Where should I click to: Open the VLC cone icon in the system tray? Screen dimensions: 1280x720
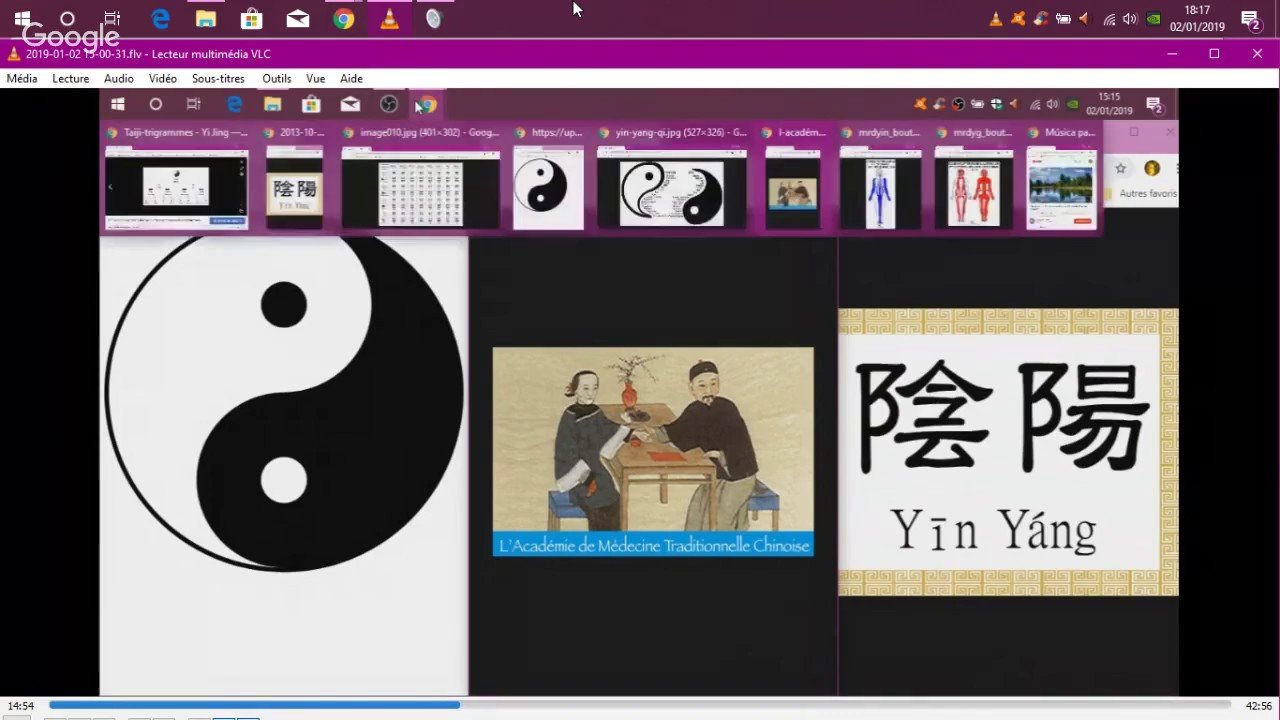pos(996,19)
